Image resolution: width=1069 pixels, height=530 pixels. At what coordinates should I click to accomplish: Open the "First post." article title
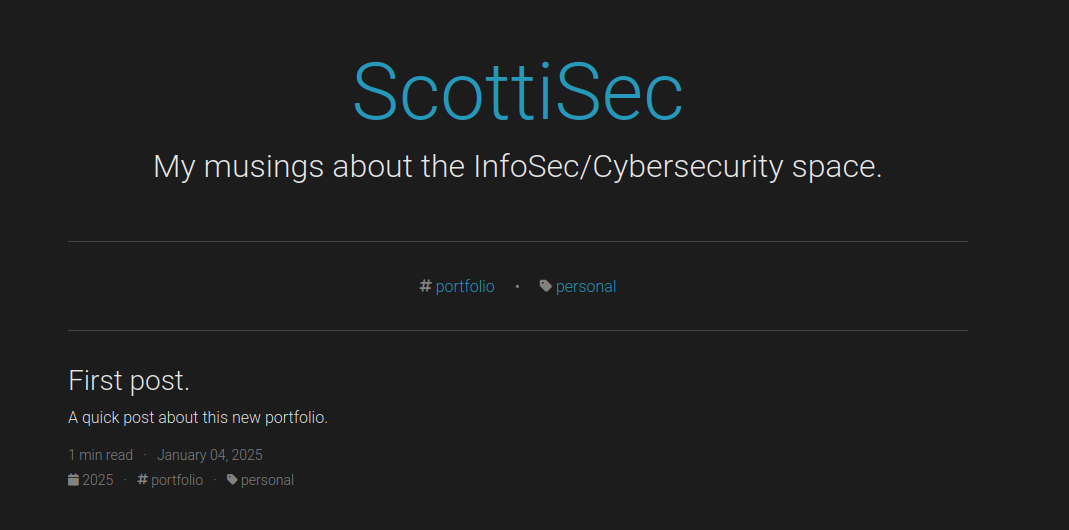129,380
